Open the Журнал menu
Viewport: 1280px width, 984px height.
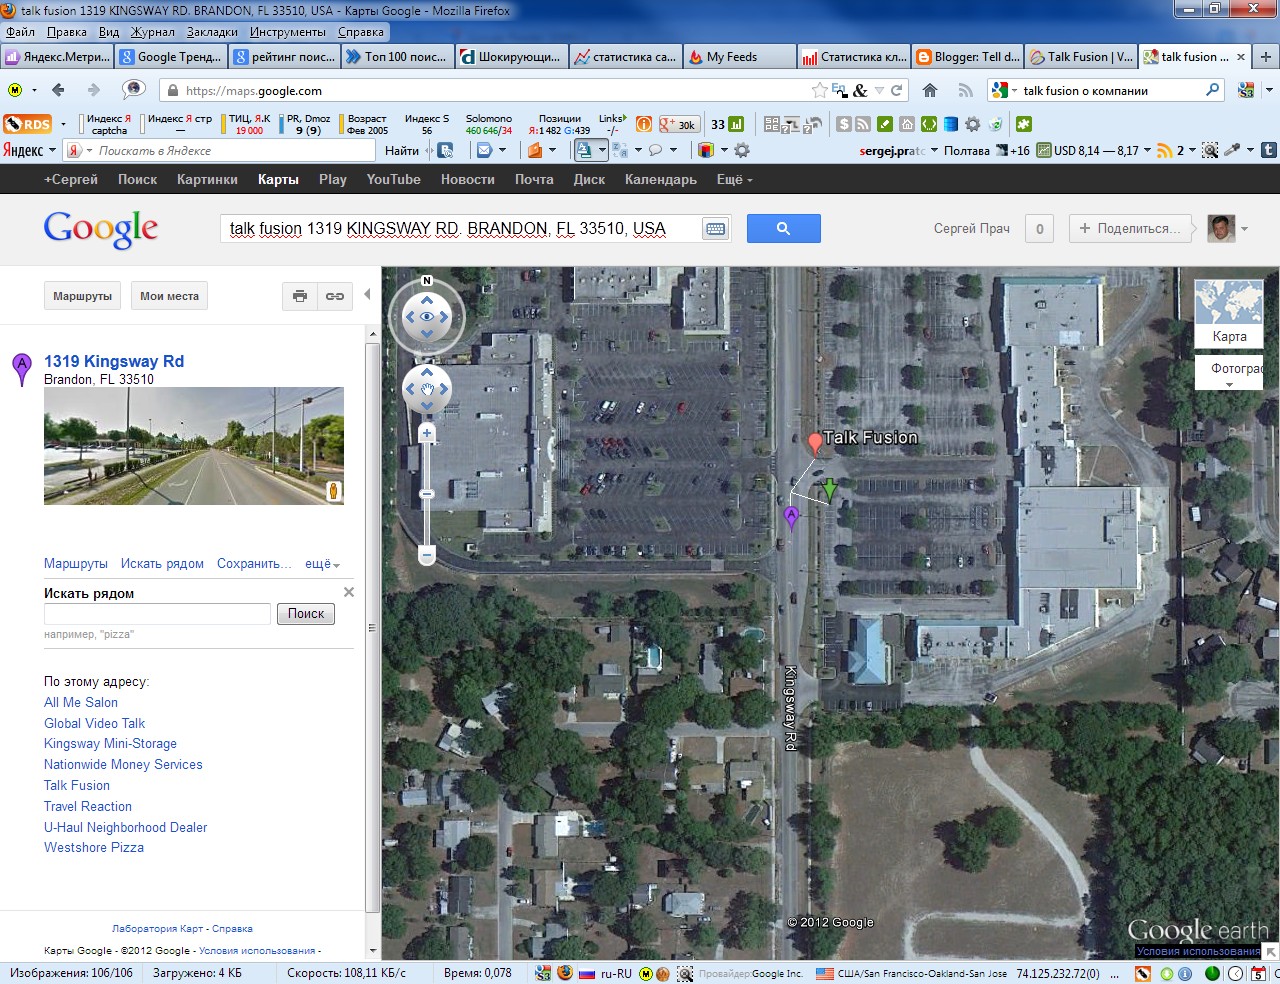(152, 32)
